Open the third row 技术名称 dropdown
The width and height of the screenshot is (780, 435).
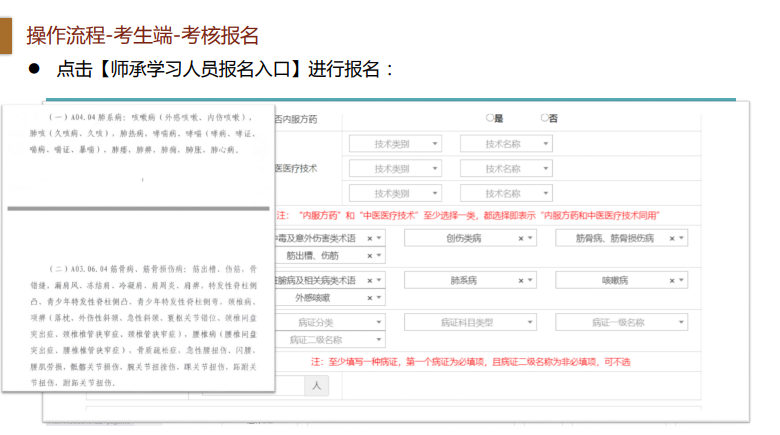pyautogui.click(x=506, y=193)
